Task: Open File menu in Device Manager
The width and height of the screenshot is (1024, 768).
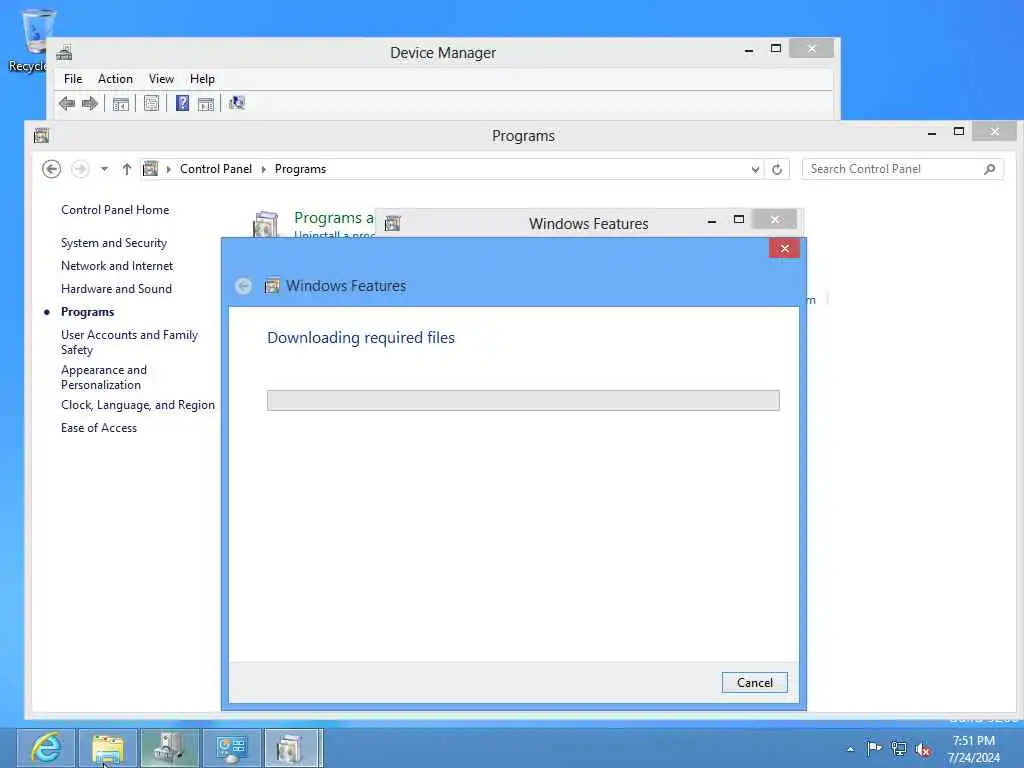Action: coord(73,79)
